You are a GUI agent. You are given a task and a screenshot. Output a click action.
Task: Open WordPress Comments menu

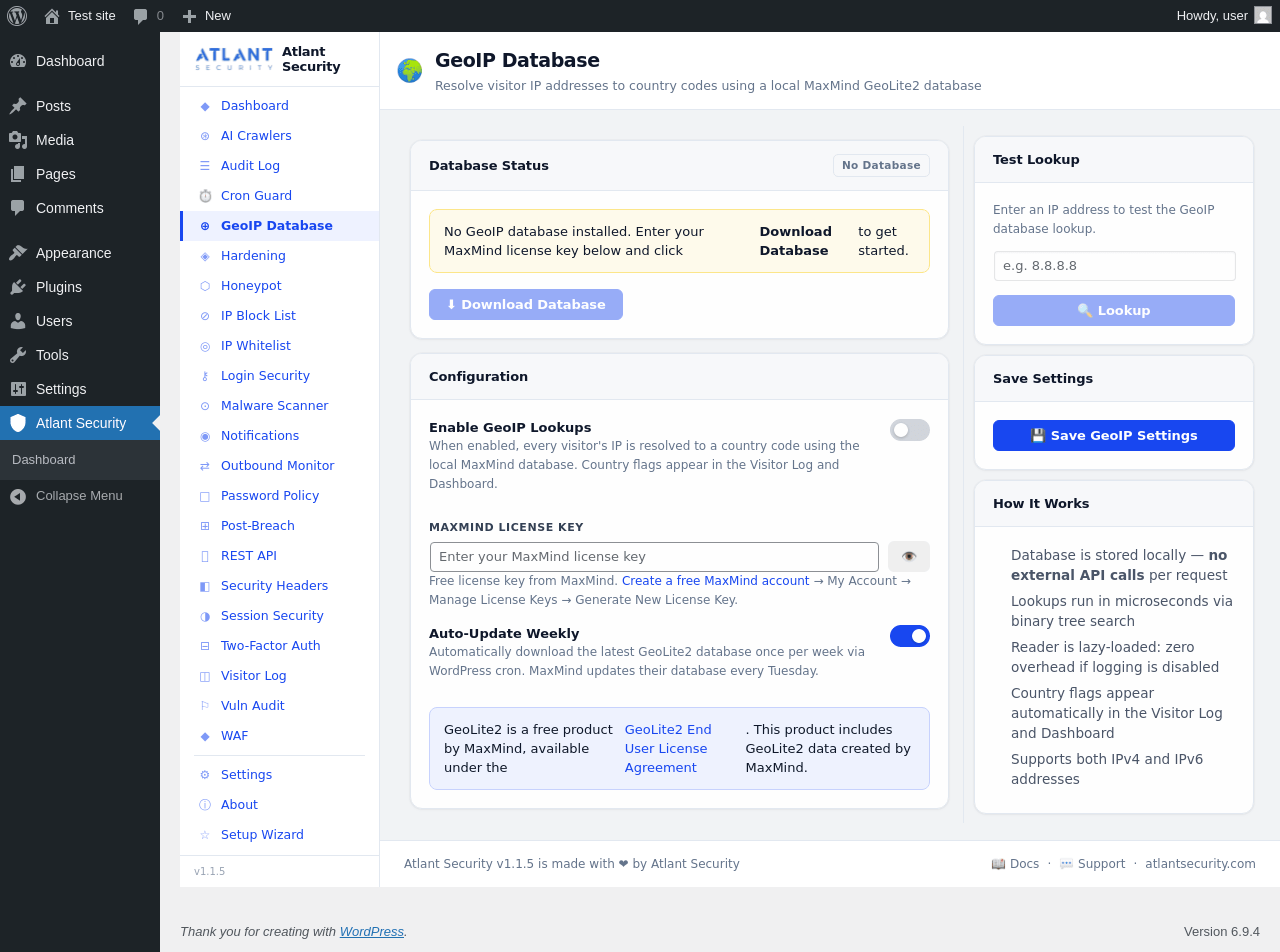coord(80,208)
